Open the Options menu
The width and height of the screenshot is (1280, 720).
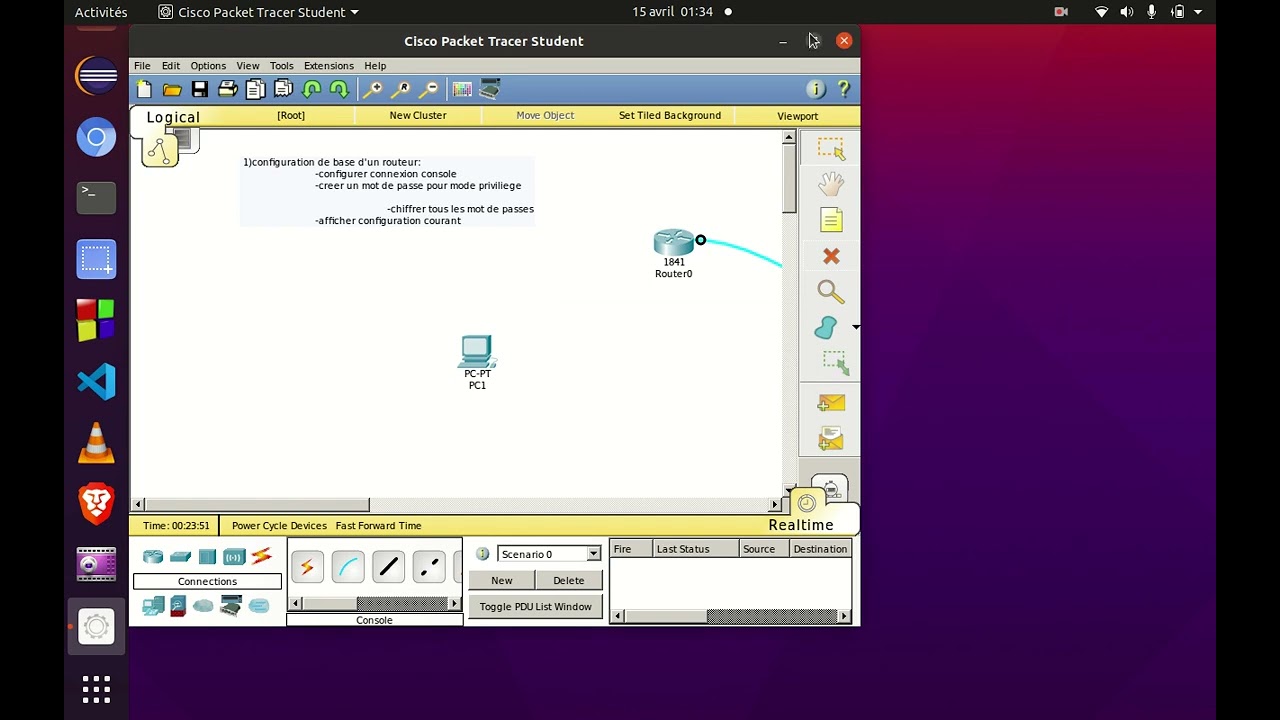(208, 66)
